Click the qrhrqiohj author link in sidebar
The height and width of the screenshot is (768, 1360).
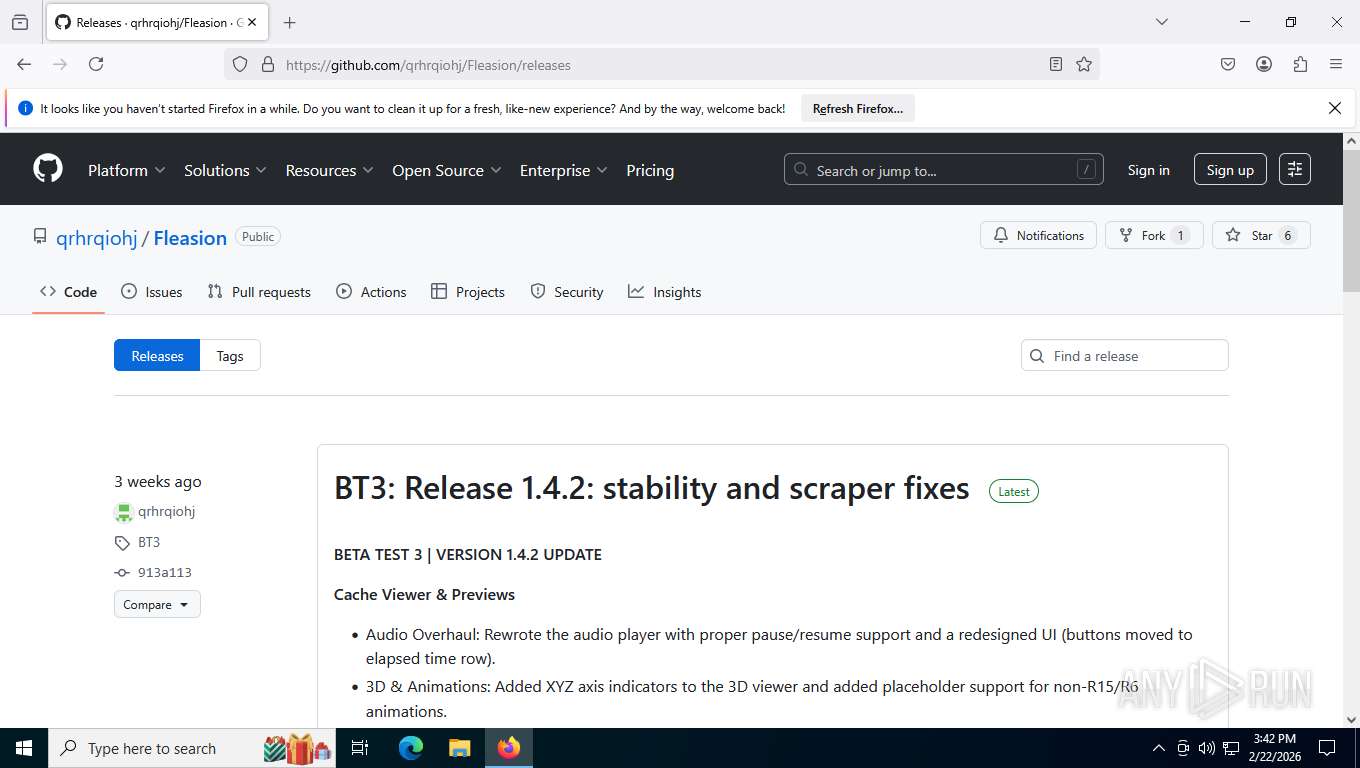[166, 511]
